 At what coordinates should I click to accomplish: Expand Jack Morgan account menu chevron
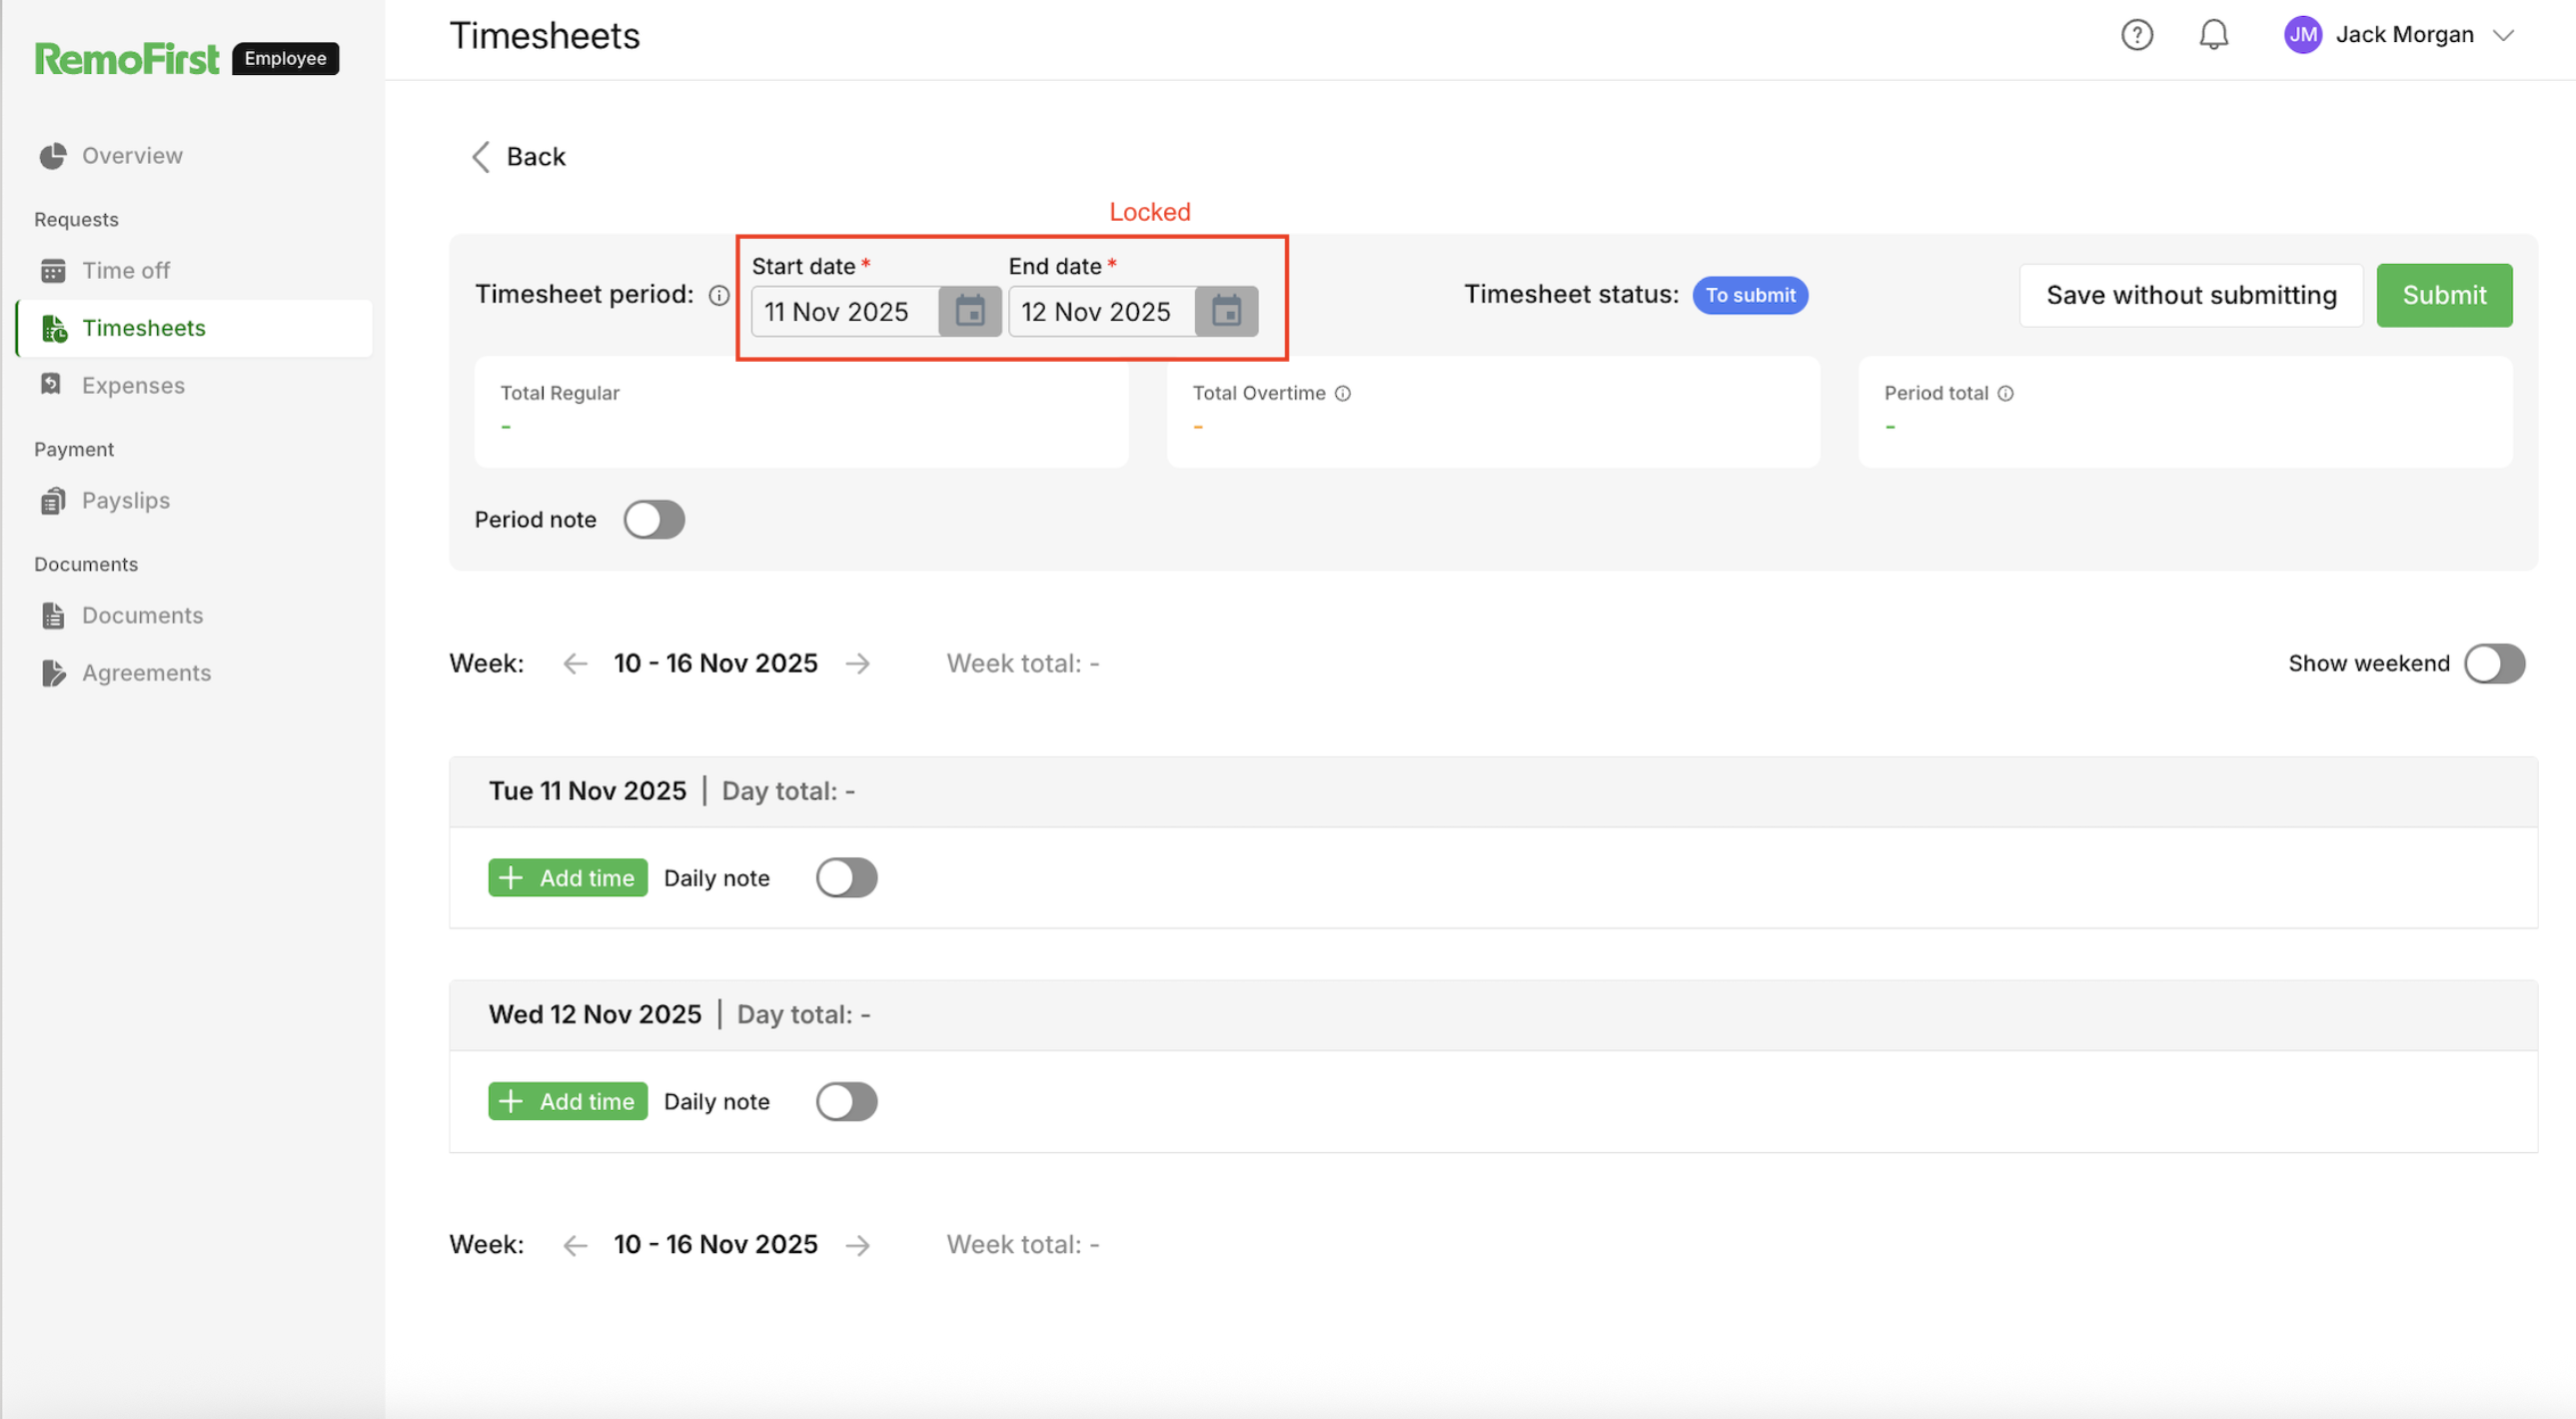[2503, 35]
